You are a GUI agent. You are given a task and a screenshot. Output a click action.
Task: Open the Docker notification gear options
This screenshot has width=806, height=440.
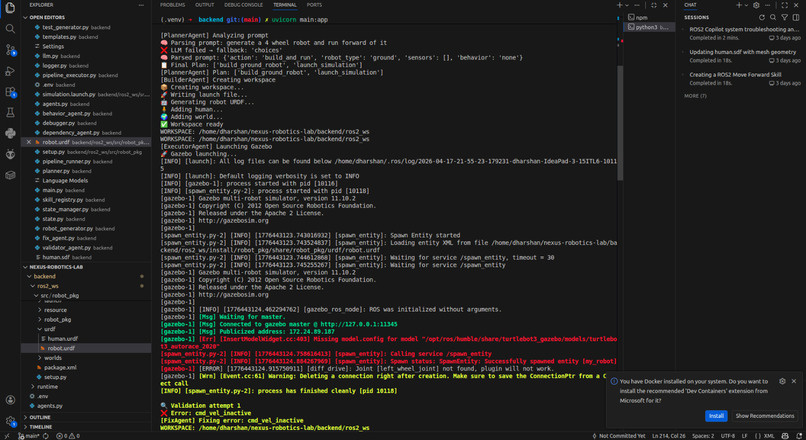(x=782, y=381)
